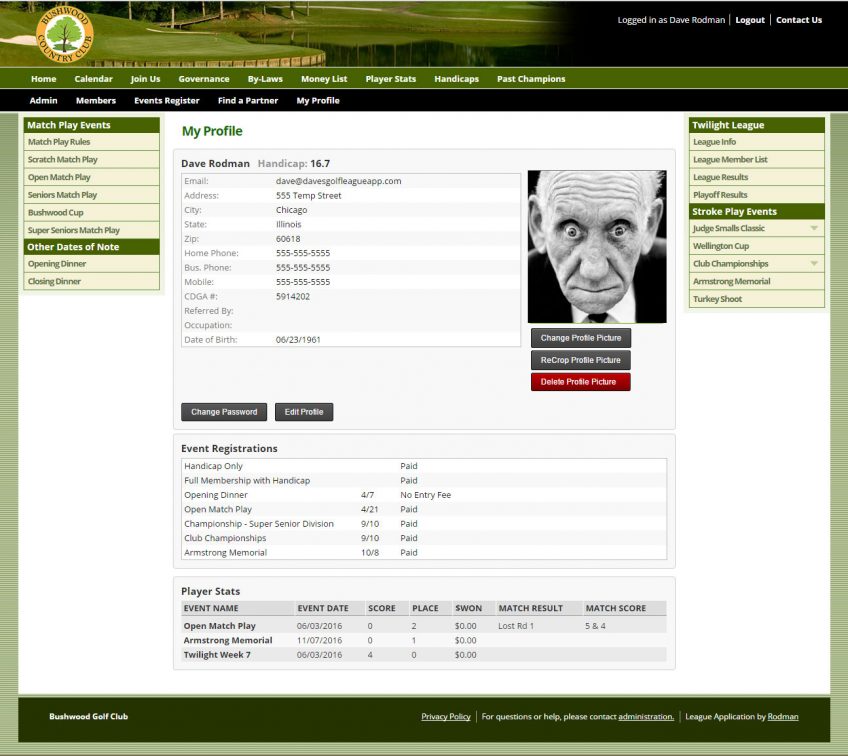Select Past Champions from the navigation
This screenshot has width=848, height=756.
point(530,78)
